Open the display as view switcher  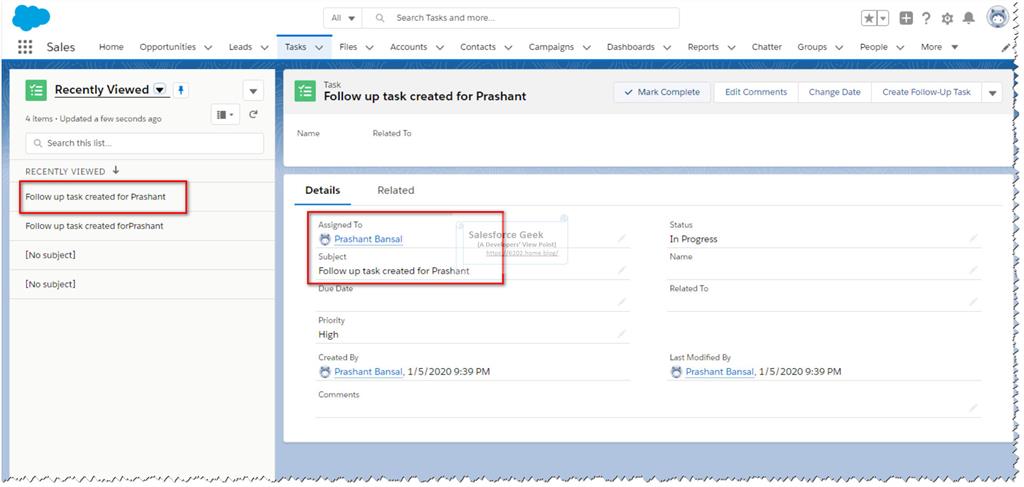point(225,114)
